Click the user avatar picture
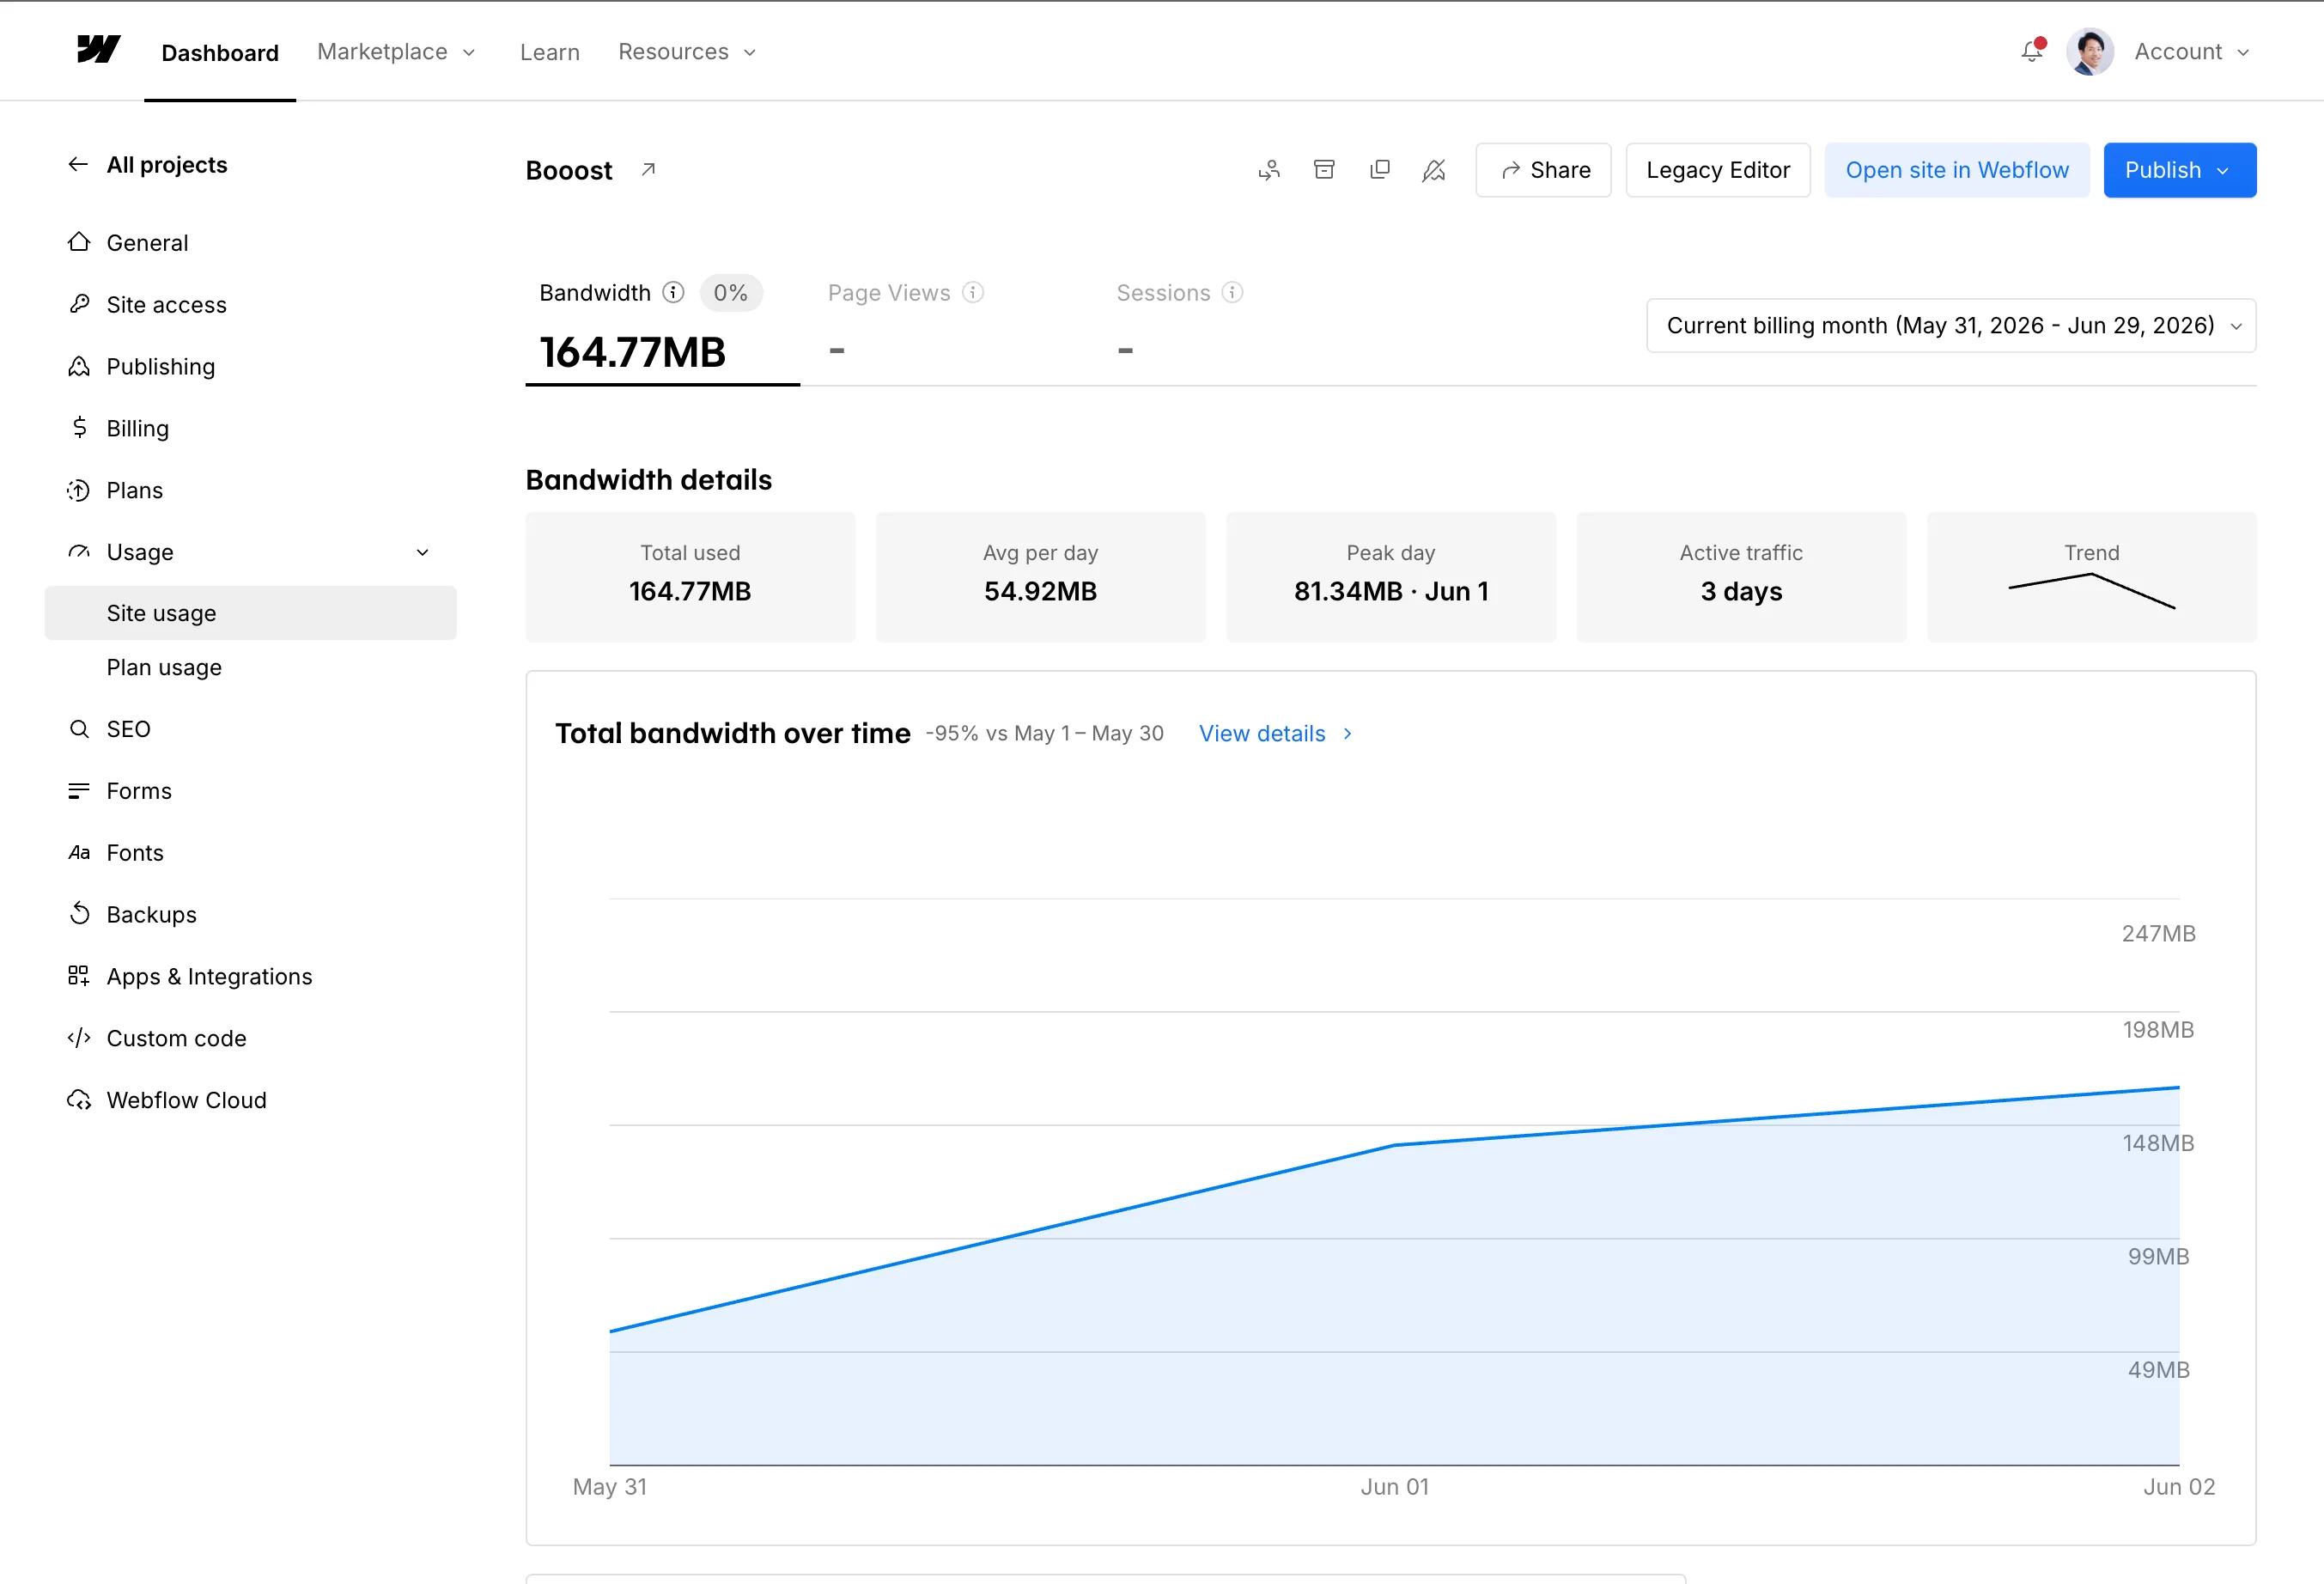Screen dimensions: 2324x1584 pos(2090,52)
